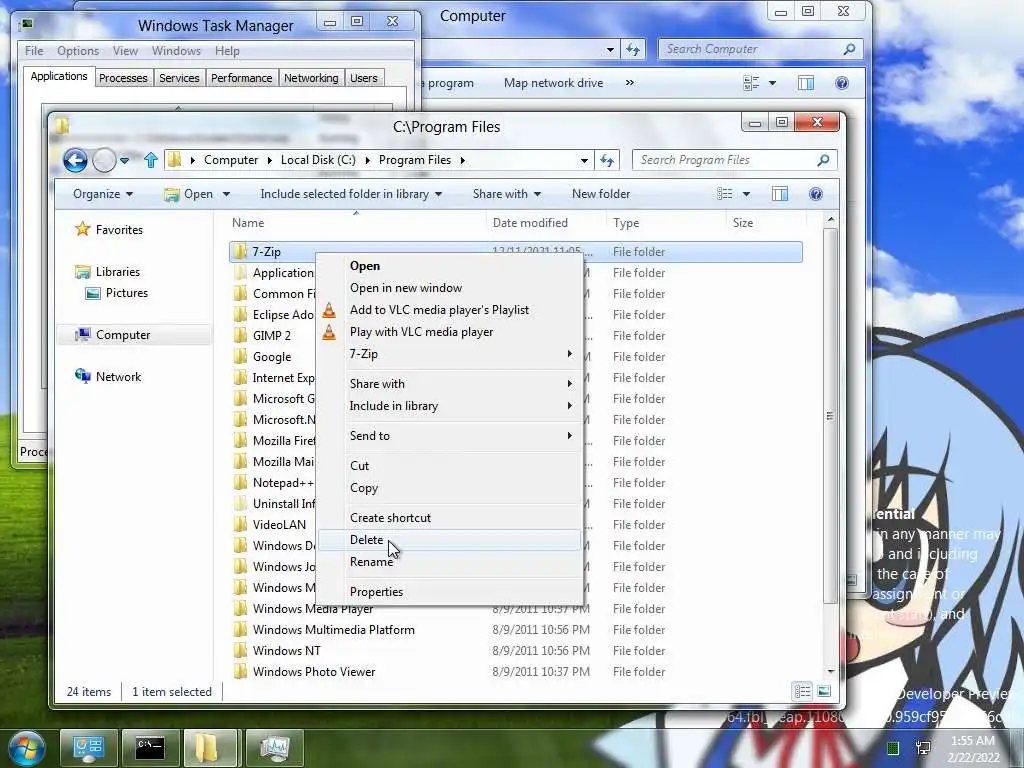Switch to details view icon in status bar
This screenshot has width=1024, height=768.
tap(803, 691)
